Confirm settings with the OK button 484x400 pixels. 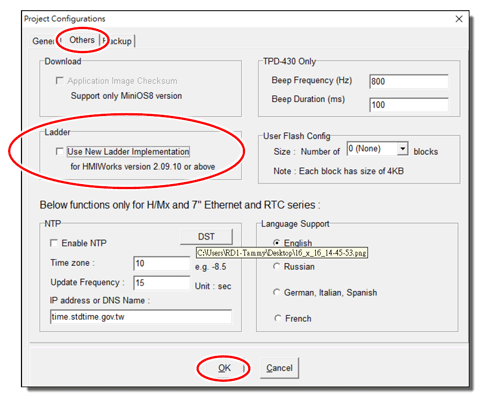224,368
